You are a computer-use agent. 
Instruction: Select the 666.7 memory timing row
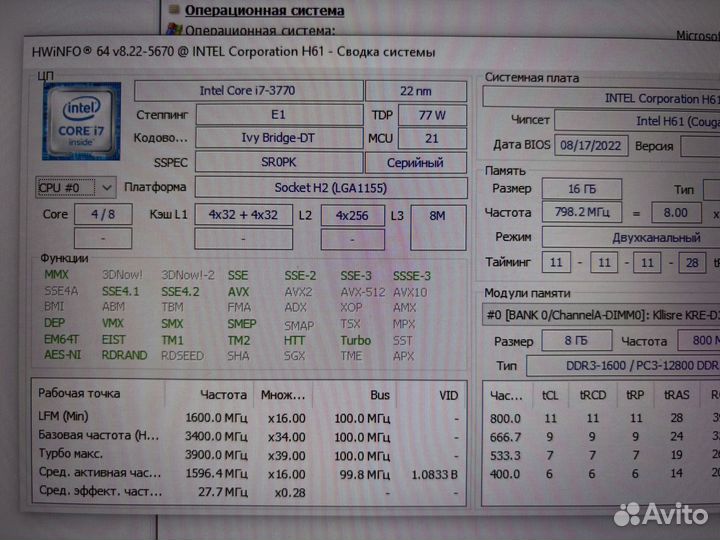602,437
